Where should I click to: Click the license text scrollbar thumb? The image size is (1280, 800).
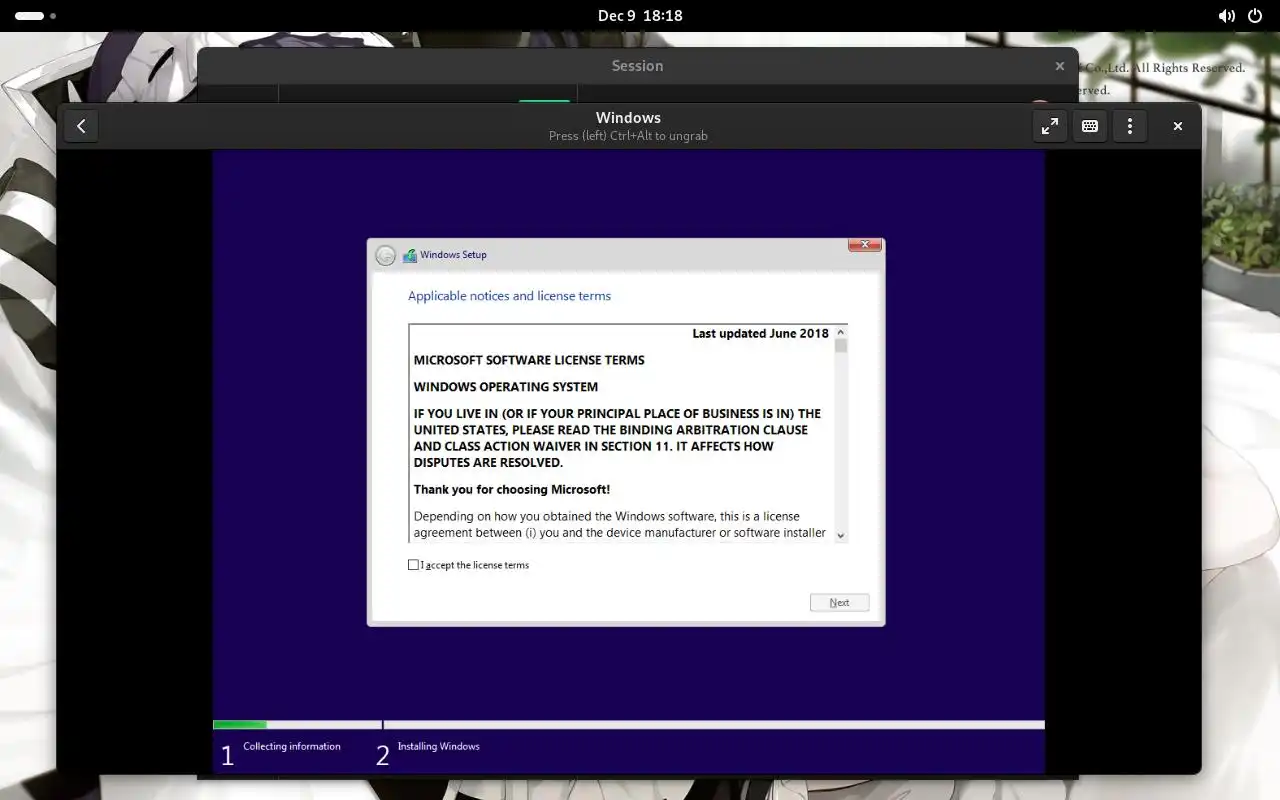click(x=841, y=346)
